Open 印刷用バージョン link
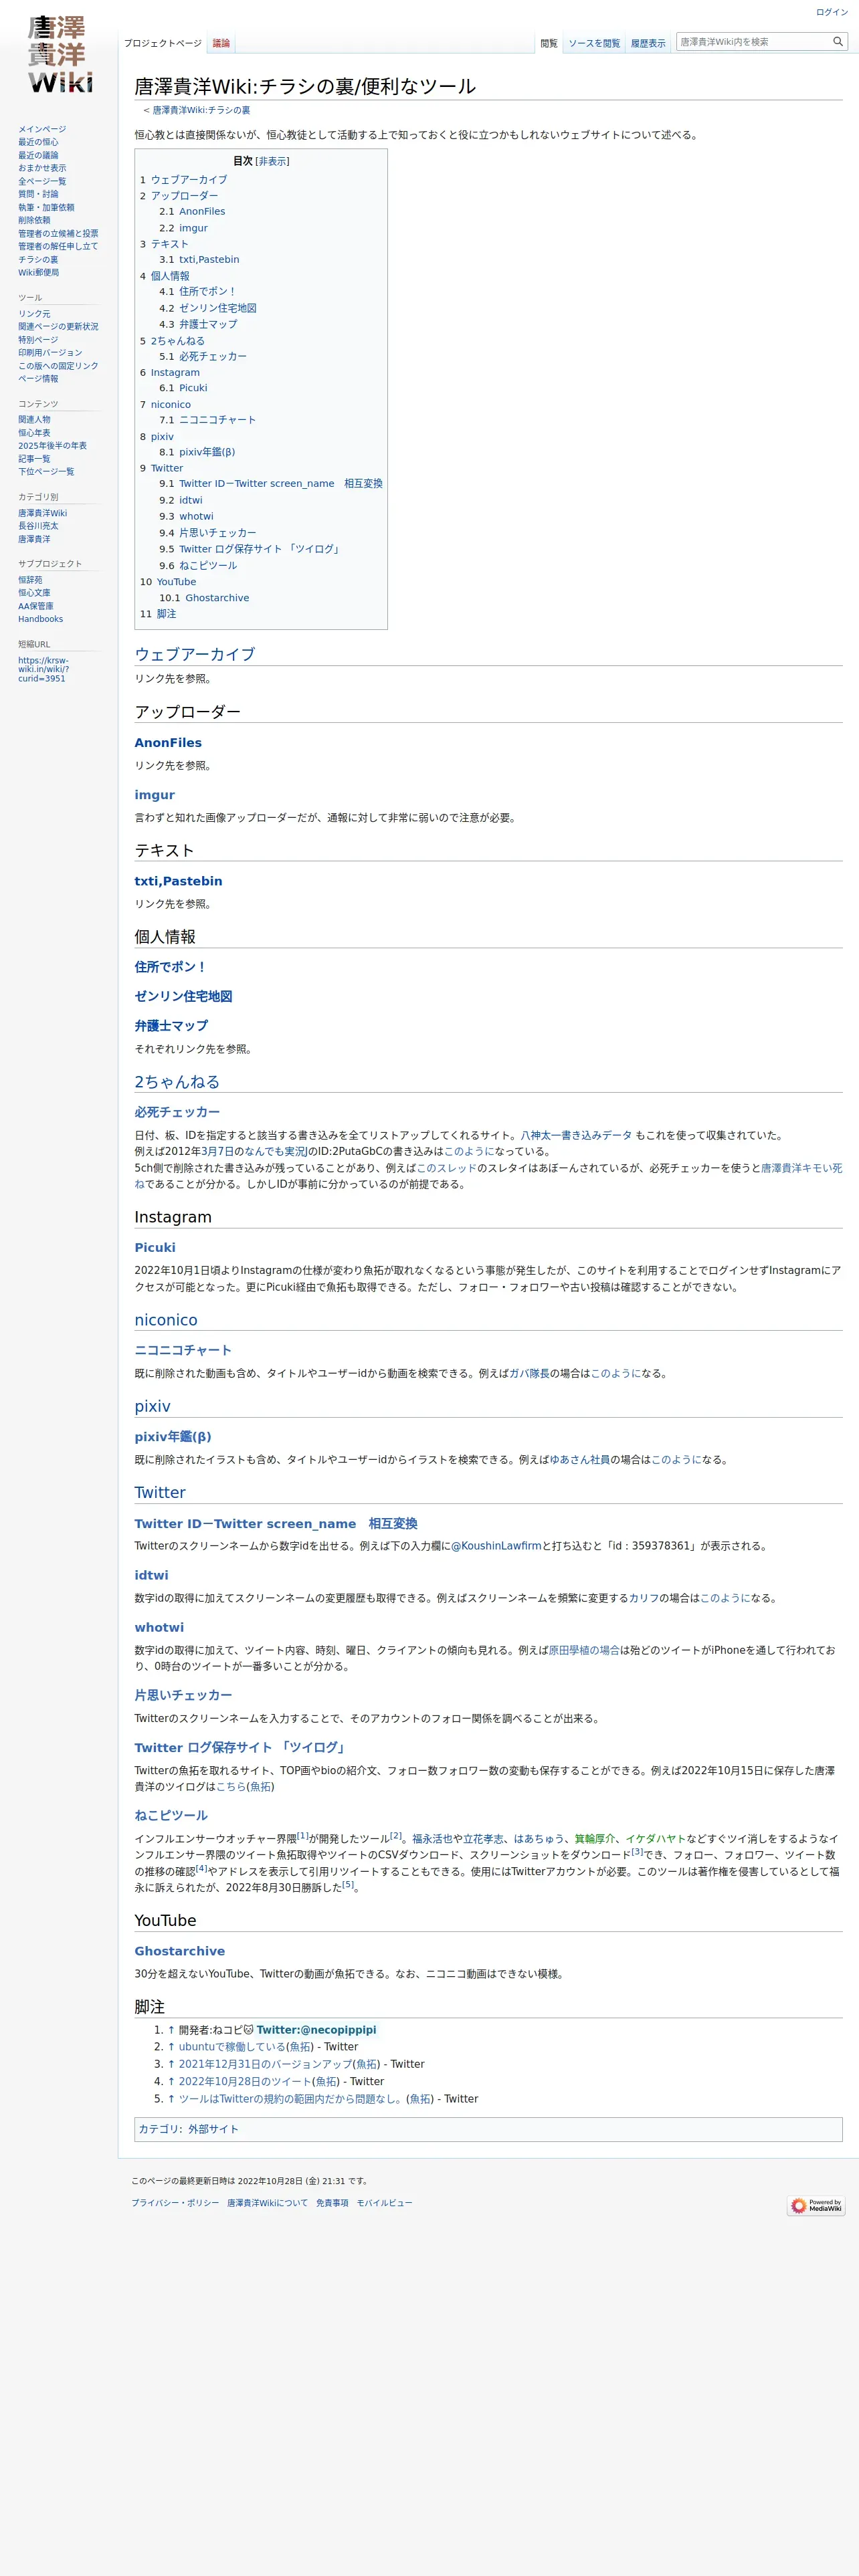The height and width of the screenshot is (2576, 859). [50, 353]
